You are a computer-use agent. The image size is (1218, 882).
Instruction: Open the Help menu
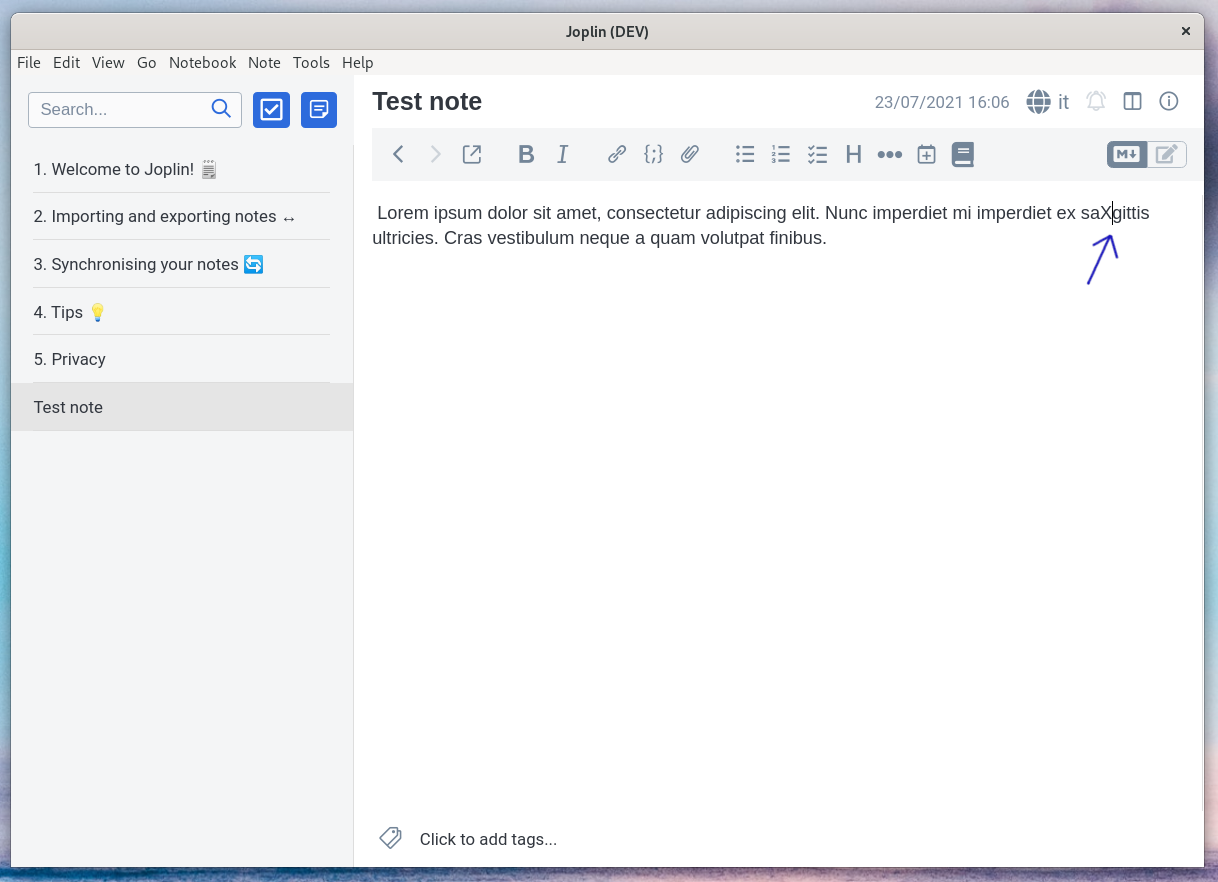click(x=358, y=62)
